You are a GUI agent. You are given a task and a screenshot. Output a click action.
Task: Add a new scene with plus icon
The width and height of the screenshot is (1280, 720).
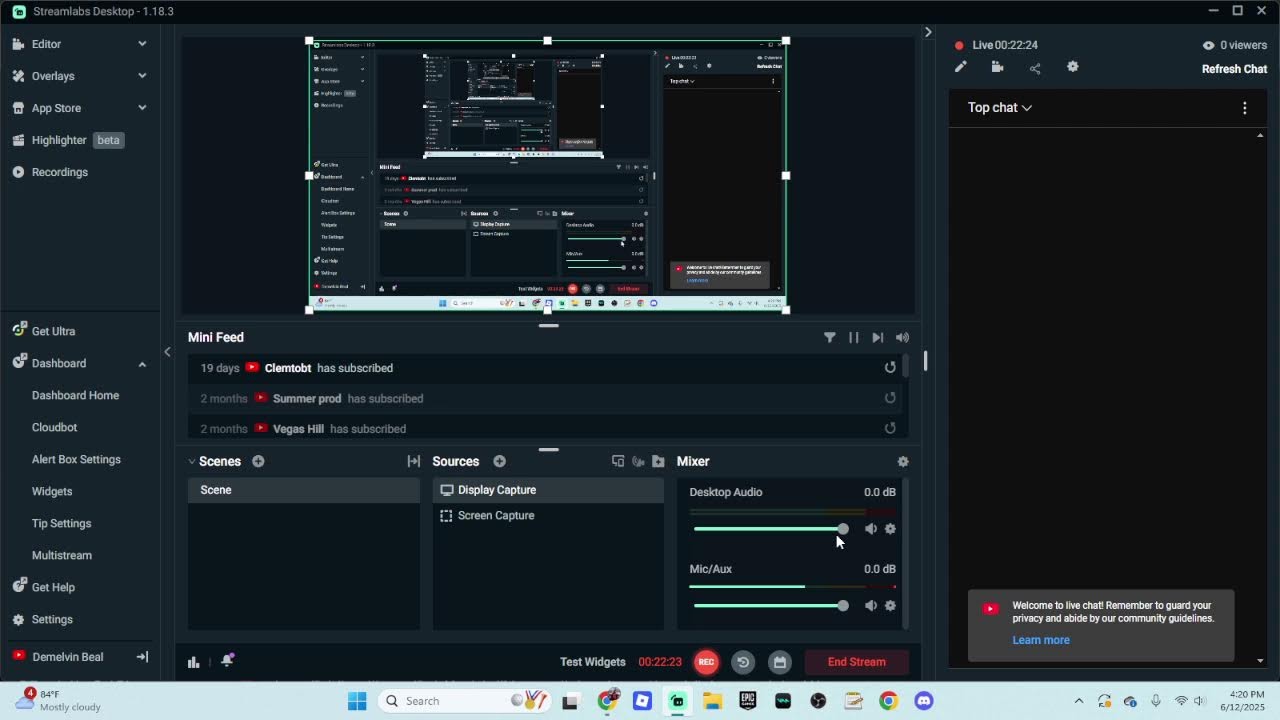[258, 461]
